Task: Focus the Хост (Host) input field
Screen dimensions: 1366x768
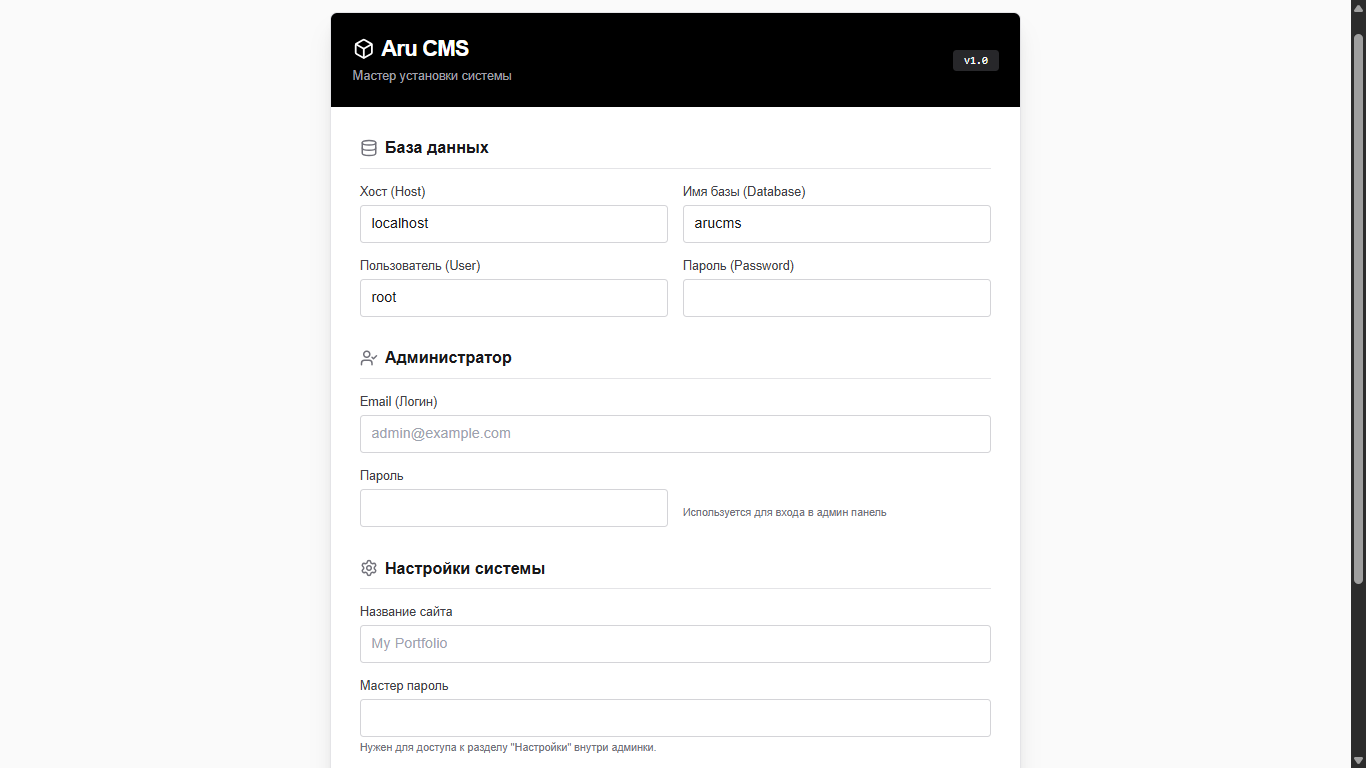Action: (513, 224)
